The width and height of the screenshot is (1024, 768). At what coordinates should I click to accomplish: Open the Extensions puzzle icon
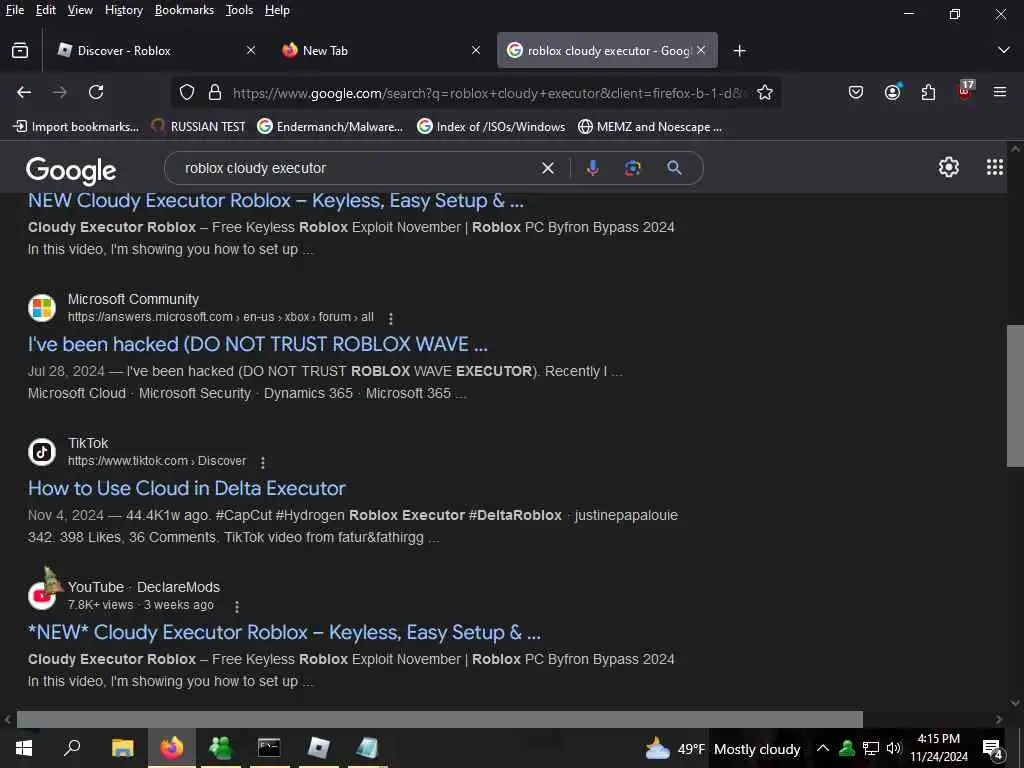tap(929, 93)
